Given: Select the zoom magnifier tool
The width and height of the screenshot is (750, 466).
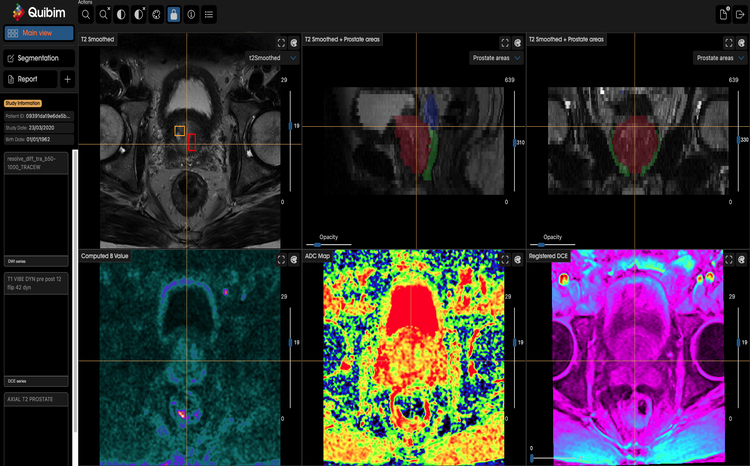Looking at the screenshot, I should click(x=86, y=15).
